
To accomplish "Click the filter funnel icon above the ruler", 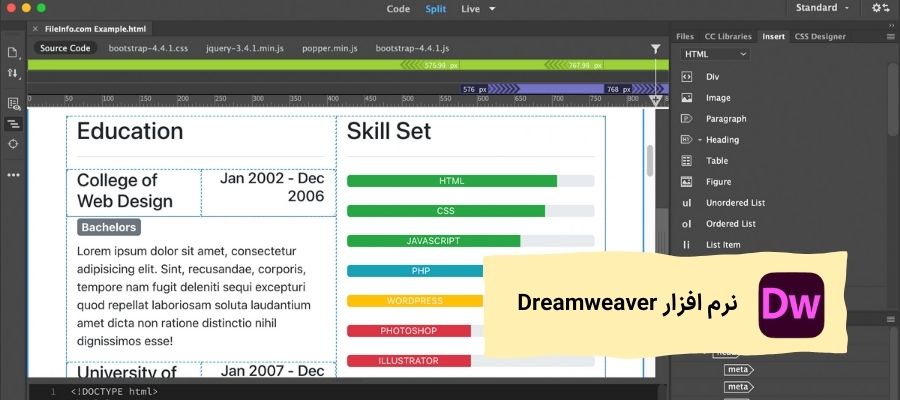I will [656, 48].
